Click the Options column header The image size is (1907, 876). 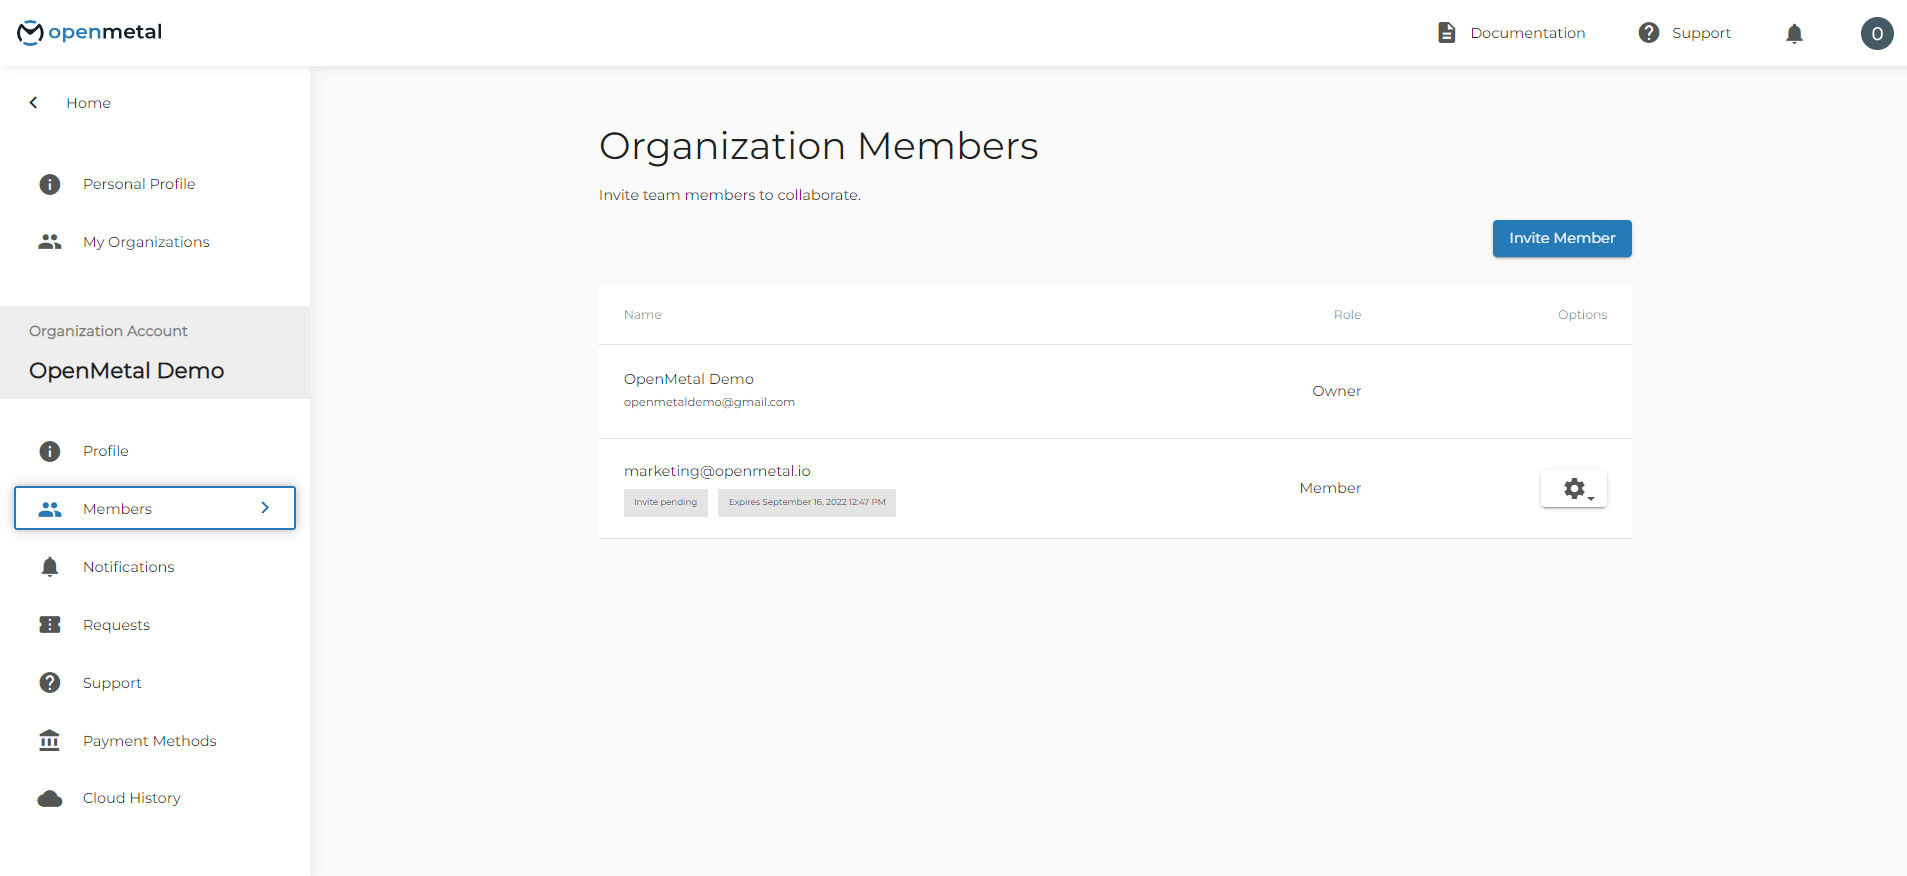[x=1582, y=315]
